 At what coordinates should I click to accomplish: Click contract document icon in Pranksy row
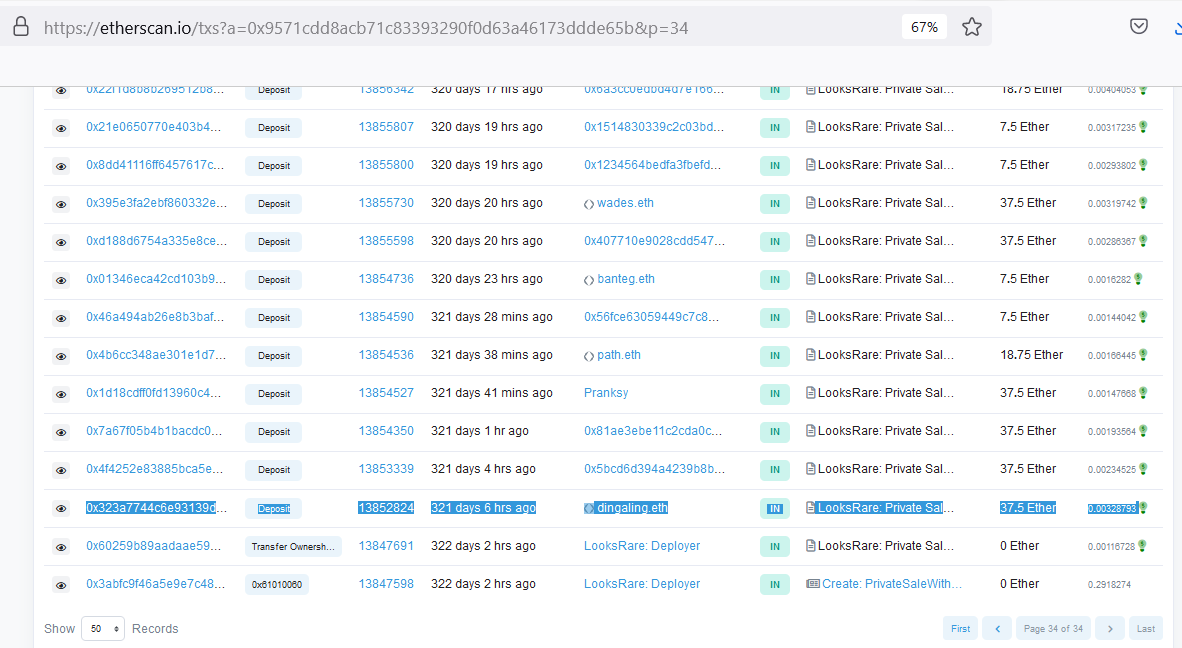[x=810, y=393]
